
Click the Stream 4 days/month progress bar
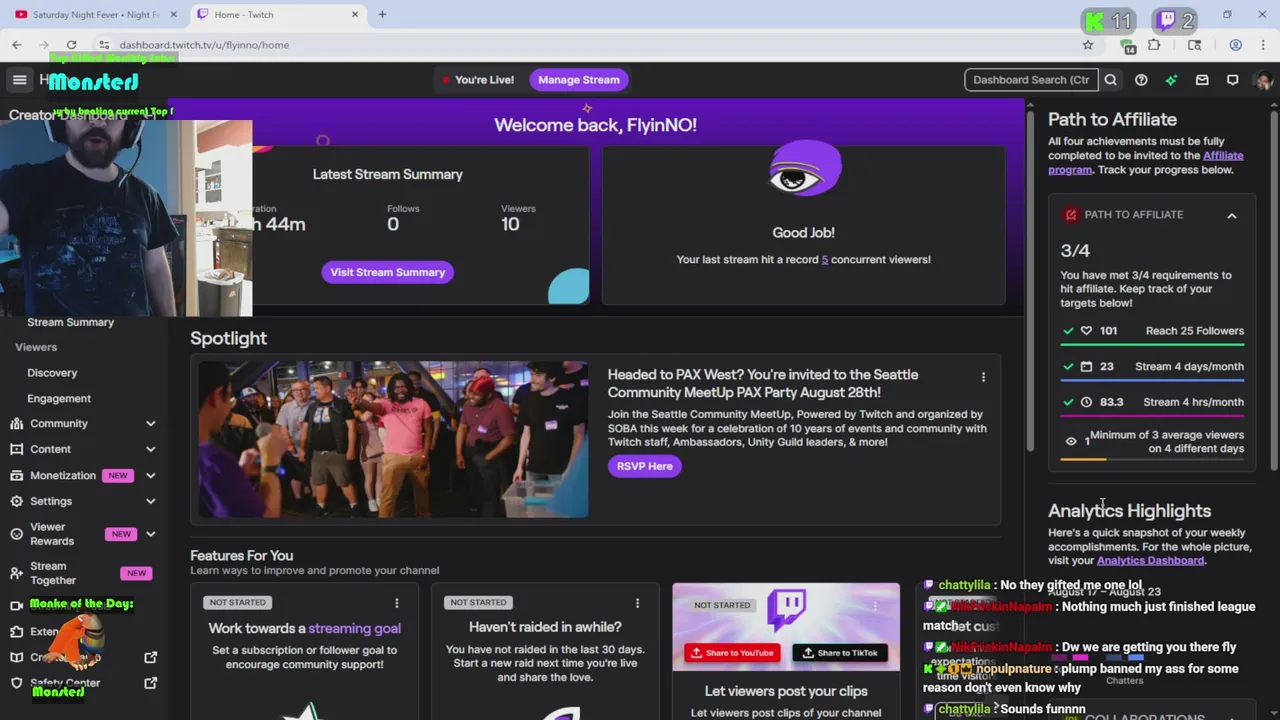click(1152, 380)
